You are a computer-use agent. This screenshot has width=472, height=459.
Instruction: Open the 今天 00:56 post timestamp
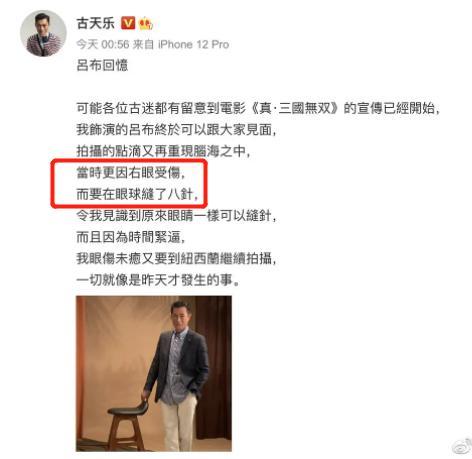[x=103, y=44]
